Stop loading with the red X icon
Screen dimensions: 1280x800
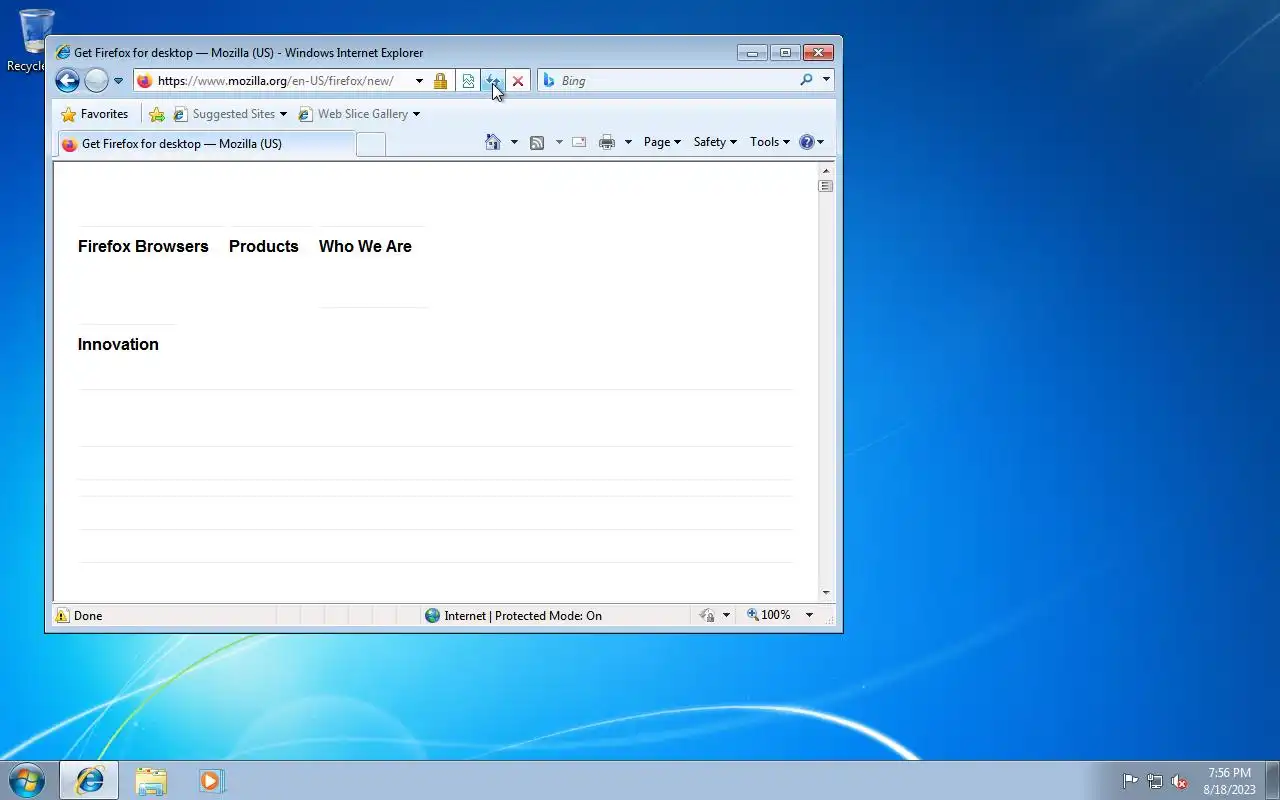518,81
